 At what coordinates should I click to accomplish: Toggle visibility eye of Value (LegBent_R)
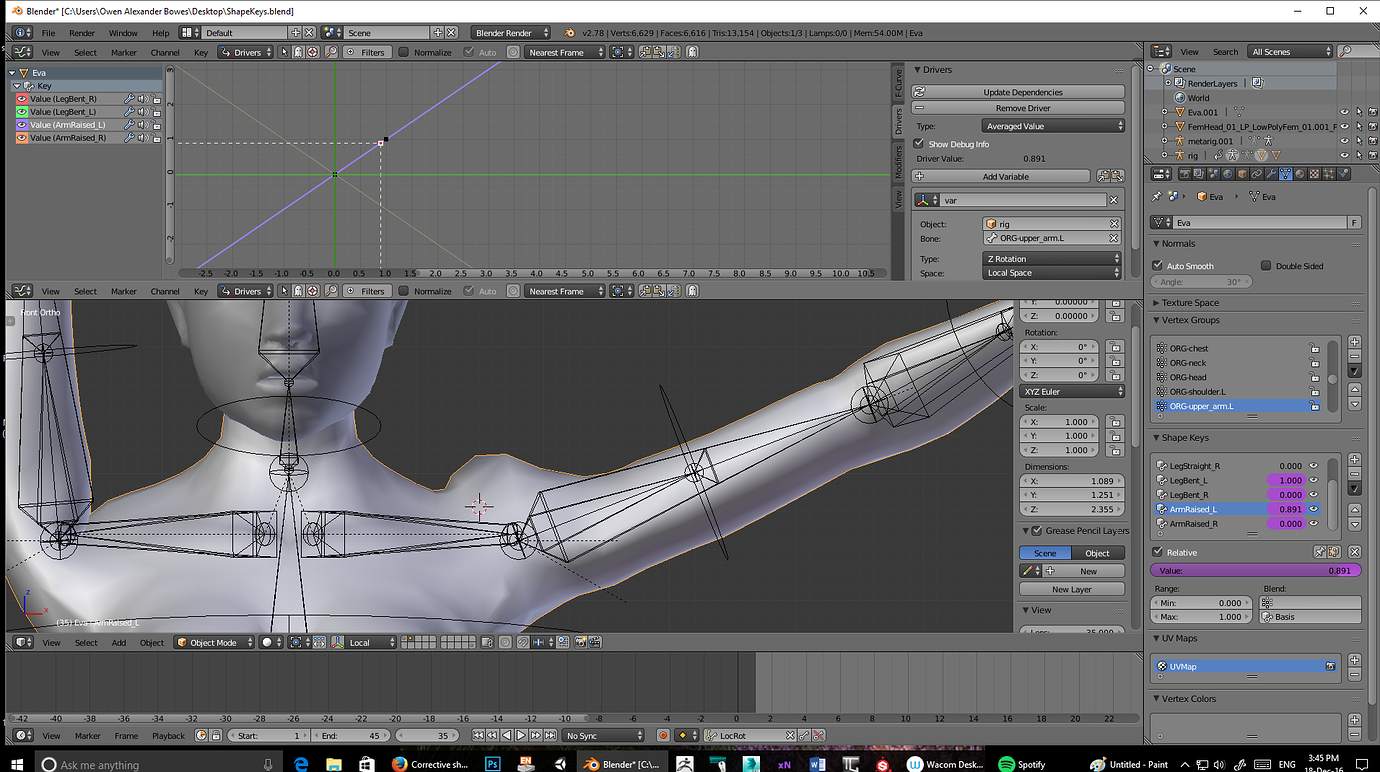click(22, 99)
